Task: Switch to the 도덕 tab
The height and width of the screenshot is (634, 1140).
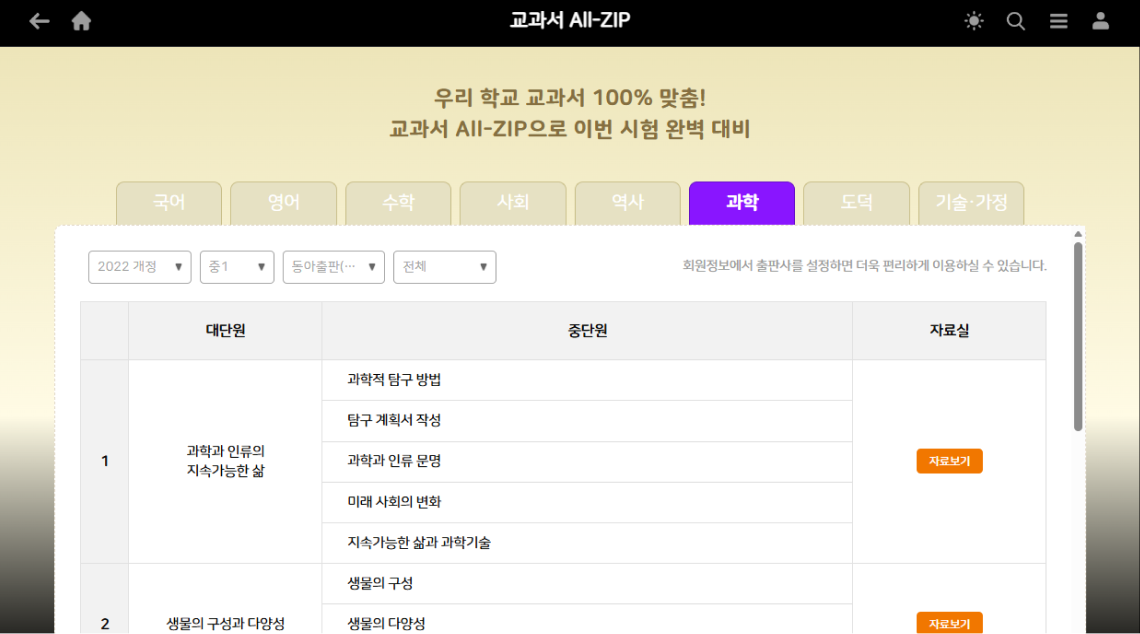Action: pyautogui.click(x=856, y=201)
